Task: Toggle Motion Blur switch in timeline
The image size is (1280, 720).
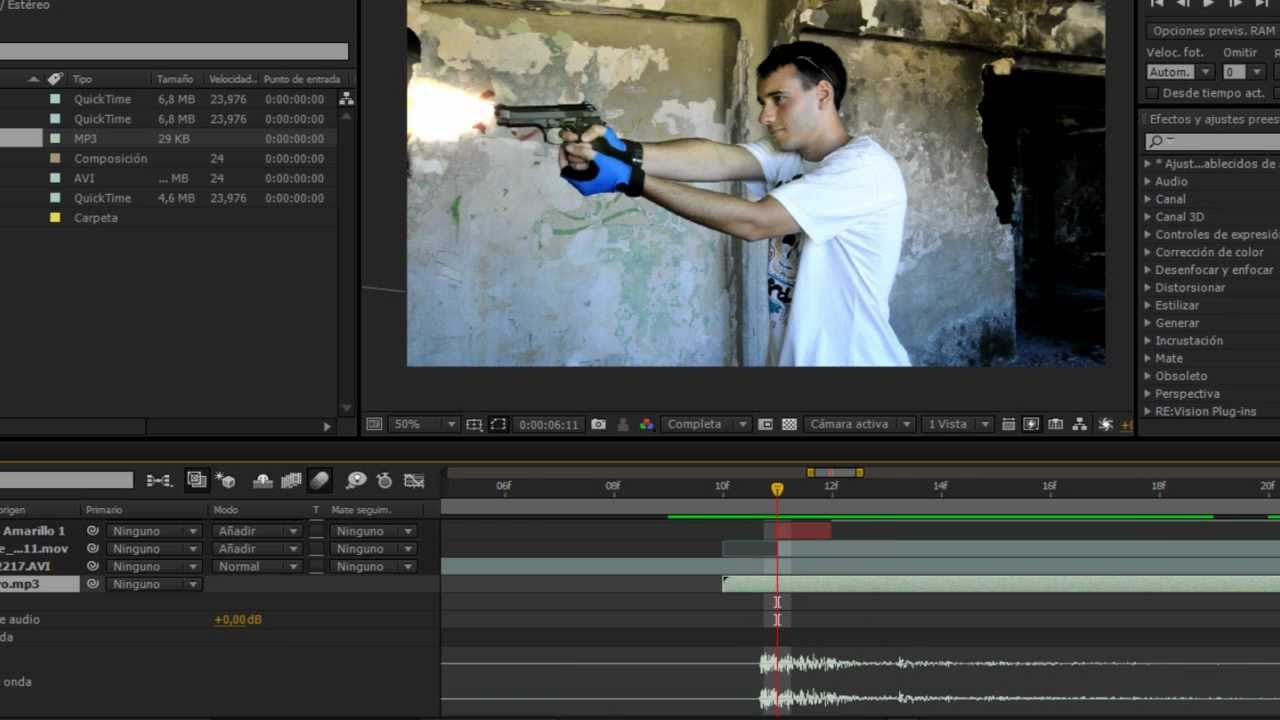Action: 319,481
